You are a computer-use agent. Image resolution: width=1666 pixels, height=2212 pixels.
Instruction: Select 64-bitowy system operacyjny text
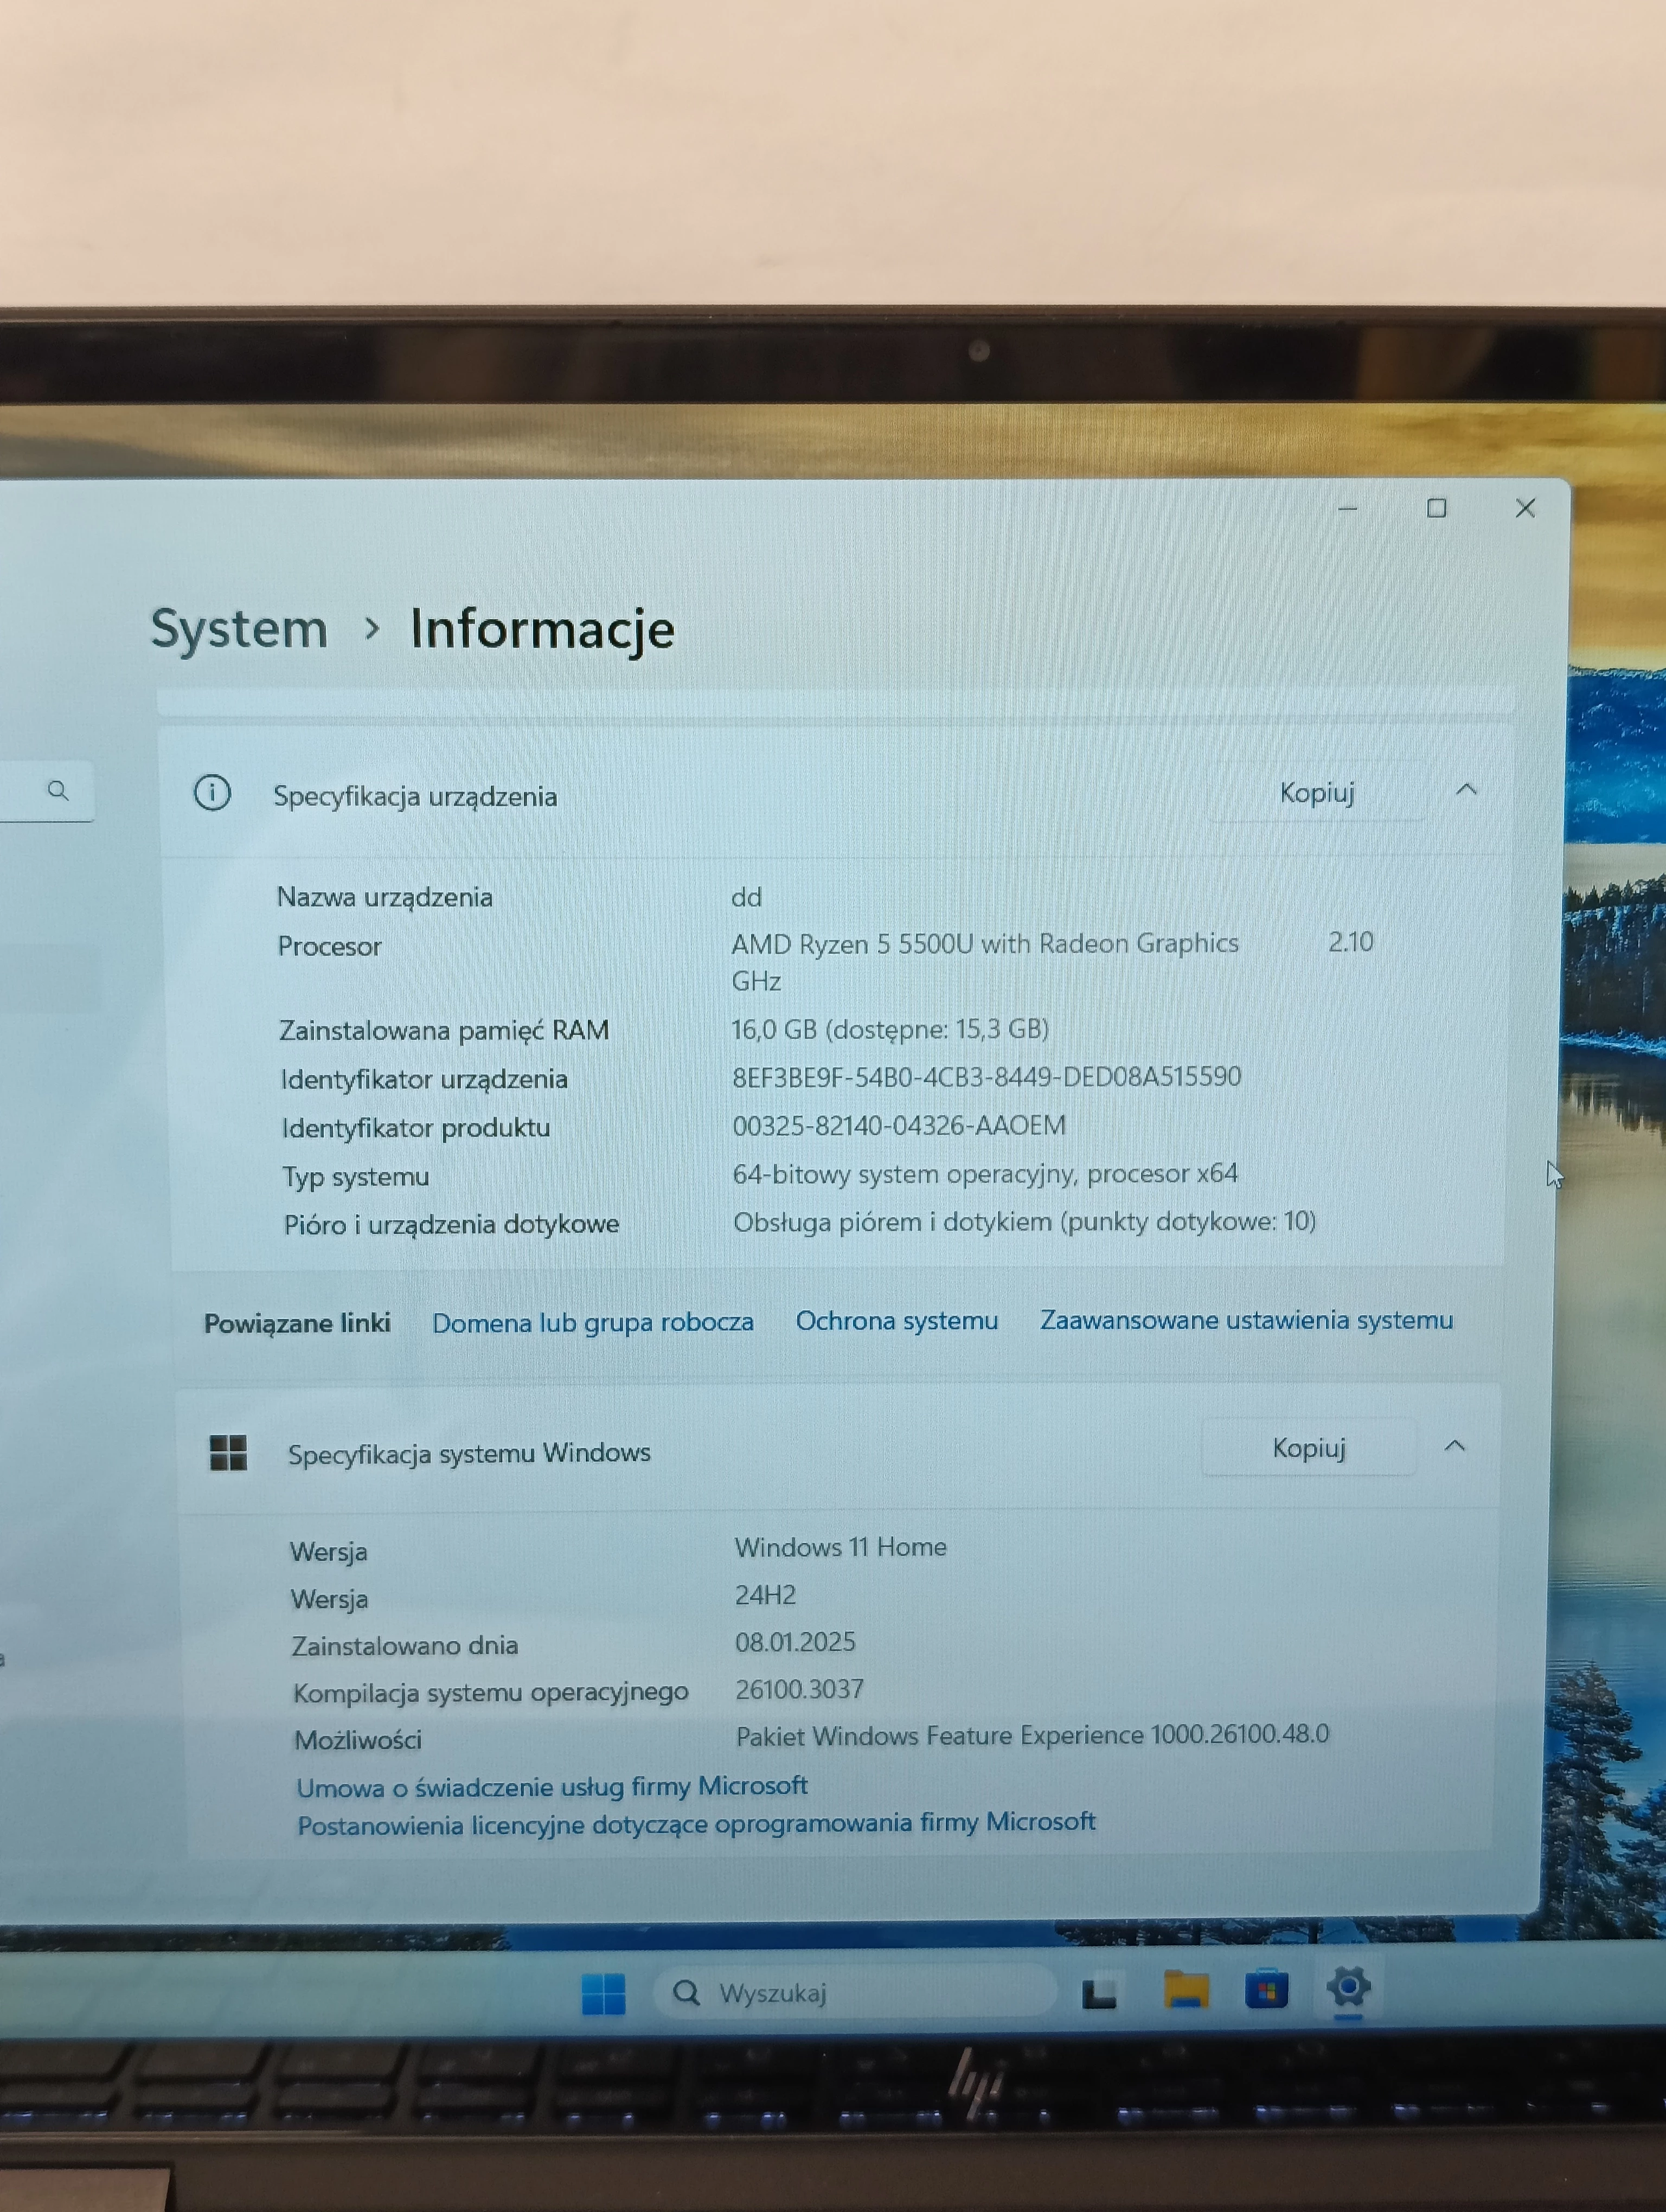(985, 1174)
